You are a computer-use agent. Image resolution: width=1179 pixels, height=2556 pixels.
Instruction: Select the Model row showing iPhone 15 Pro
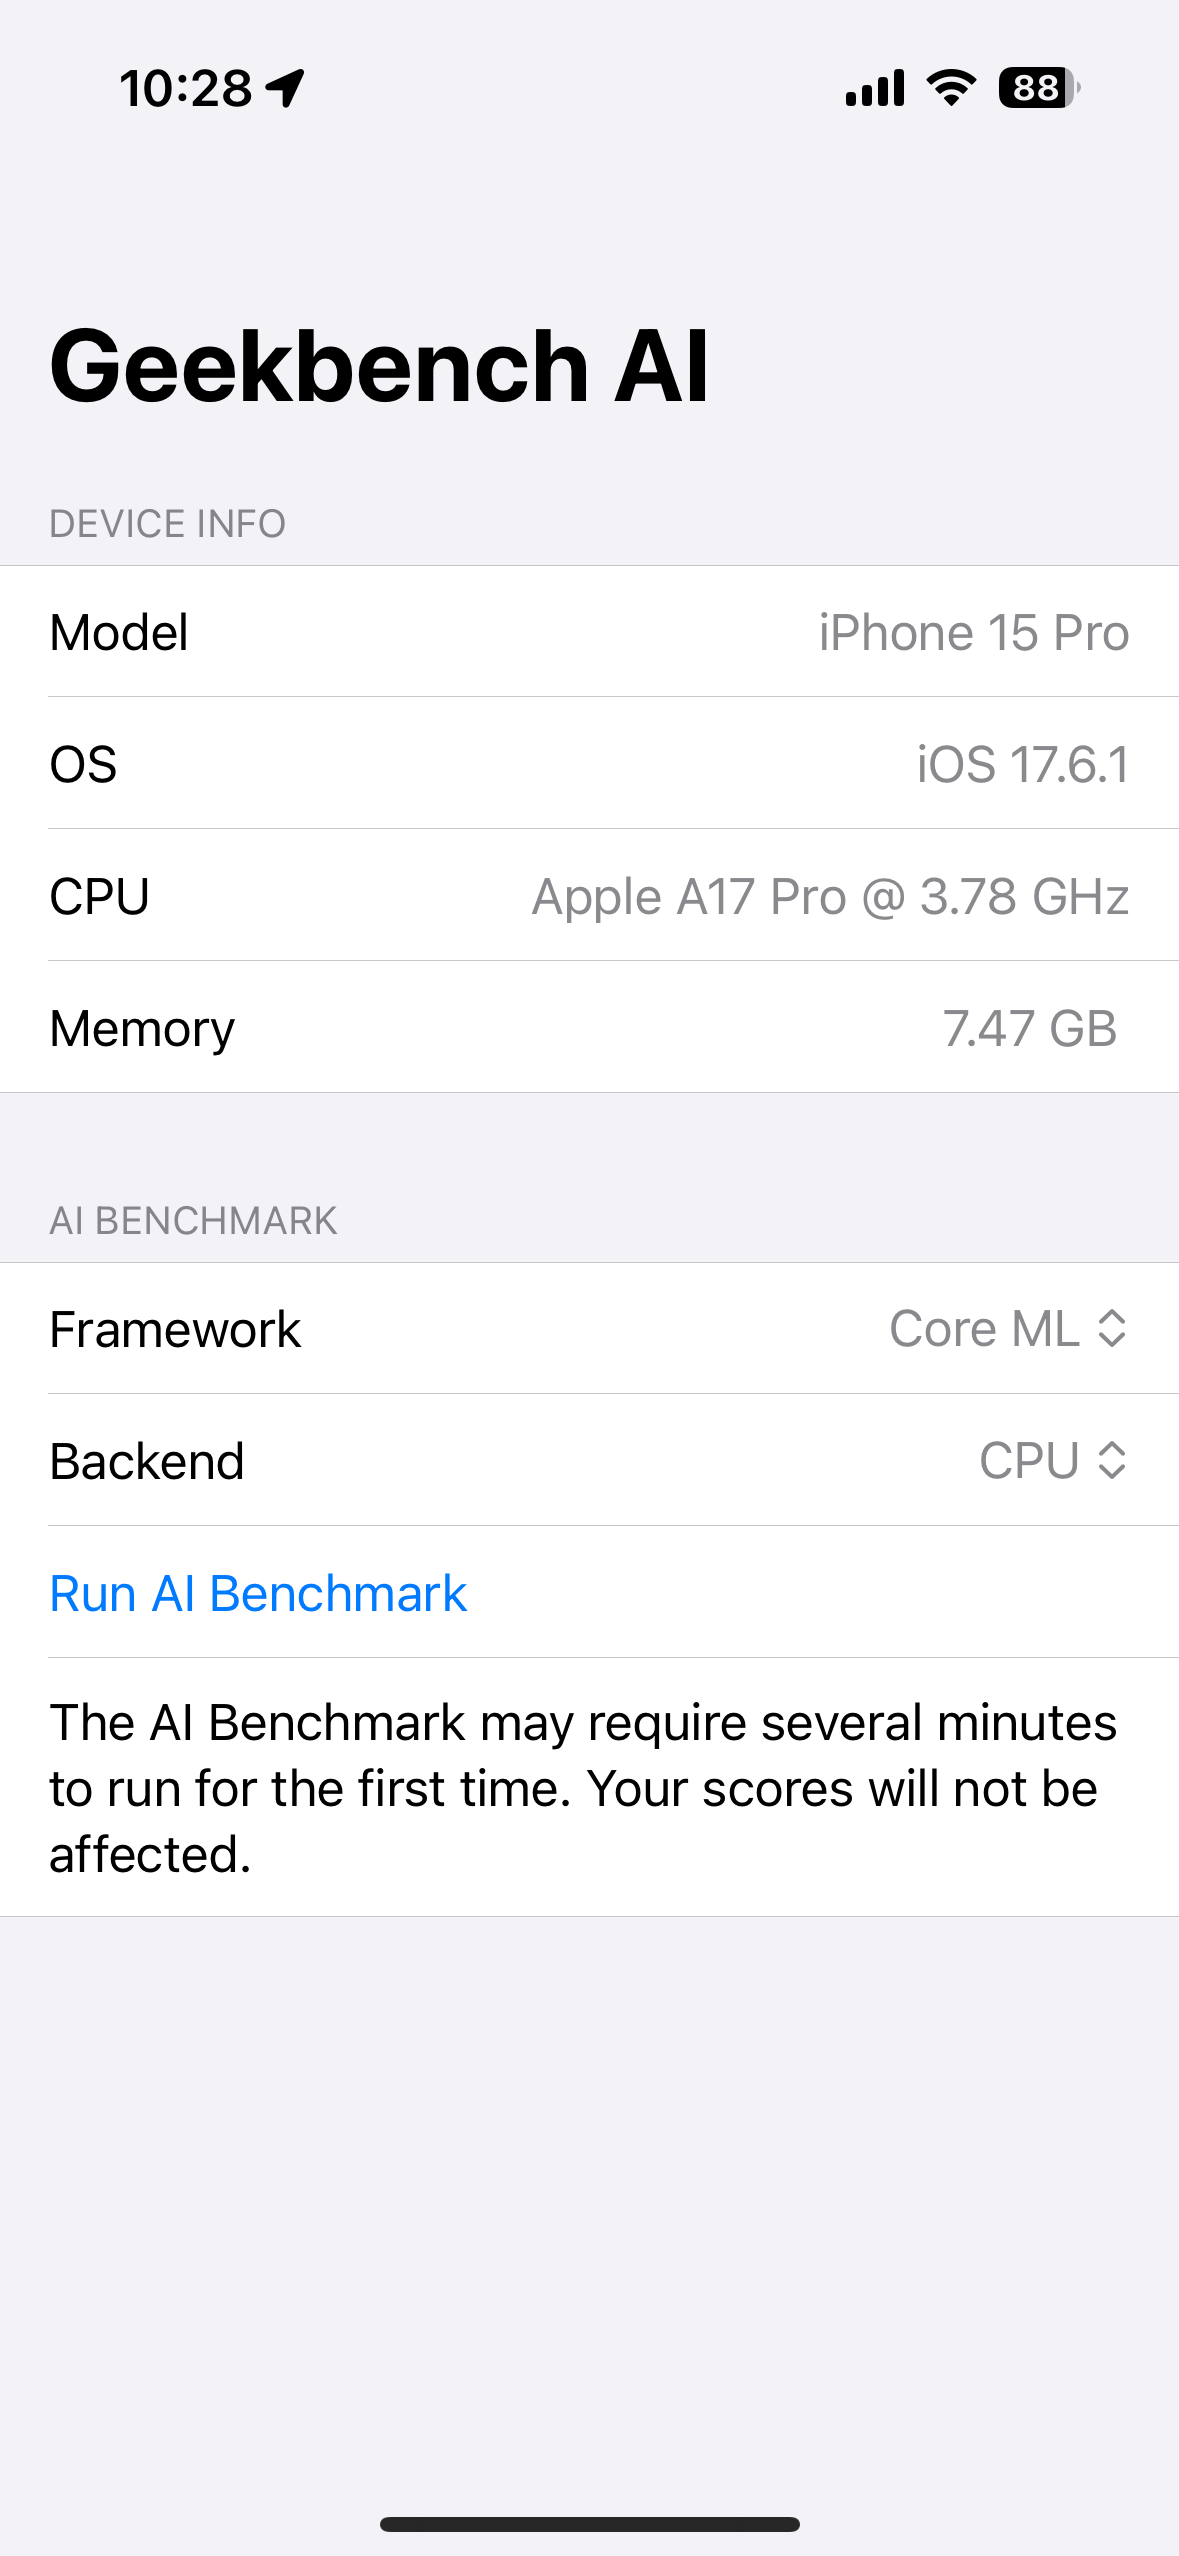(589, 631)
